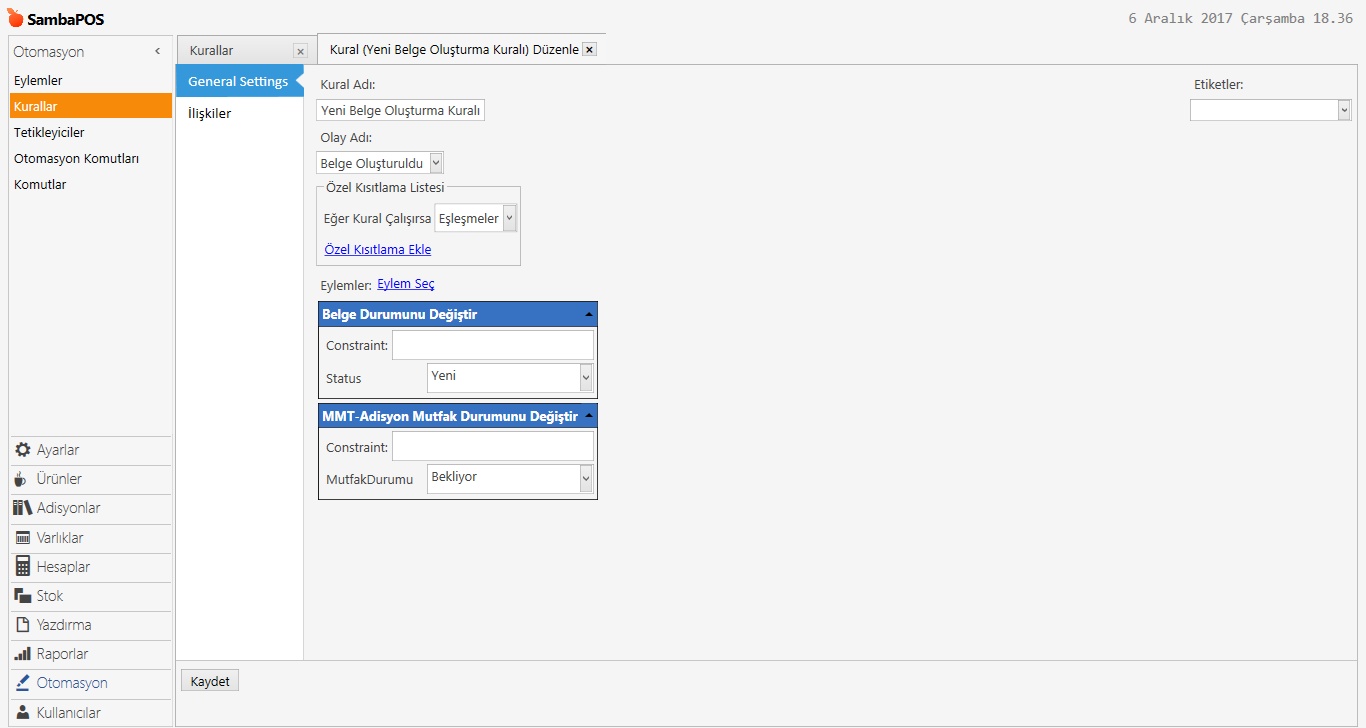1366x728 pixels.
Task: Click the Varlıklar panel icon
Action: pyautogui.click(x=23, y=537)
